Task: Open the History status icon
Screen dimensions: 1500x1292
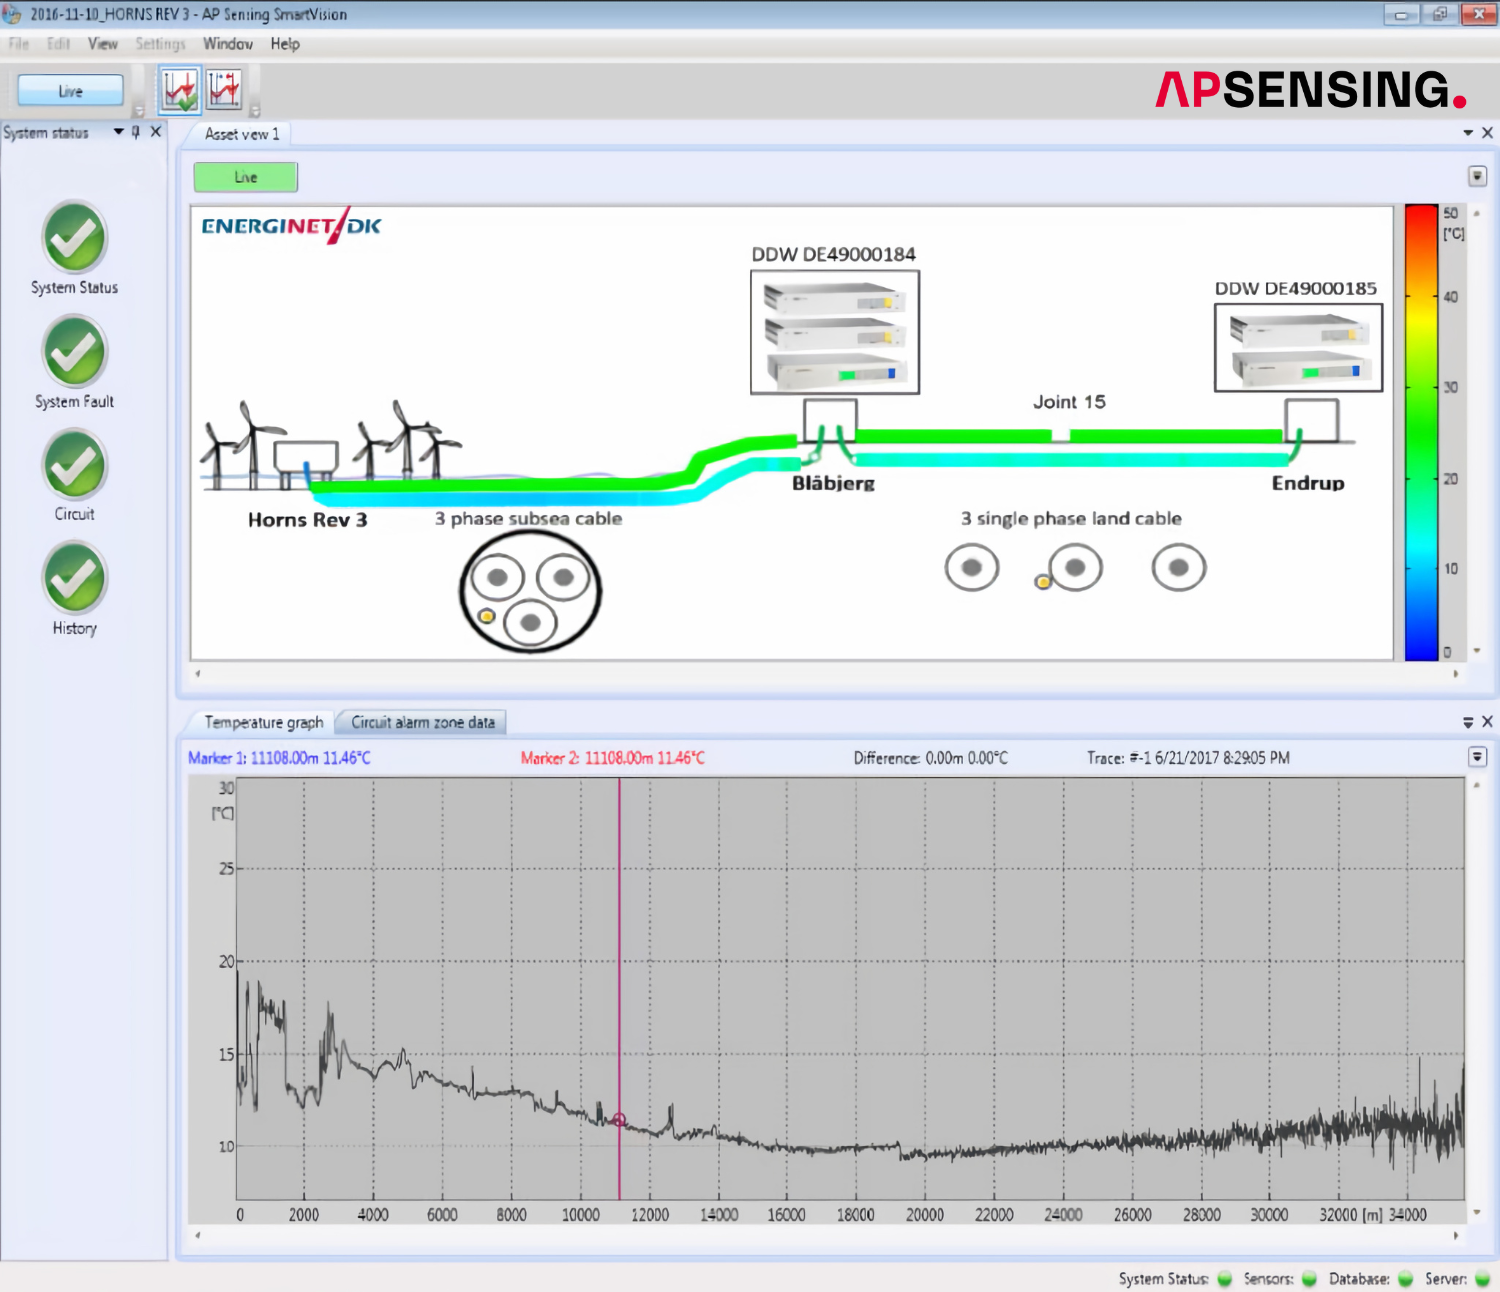Action: [74, 578]
